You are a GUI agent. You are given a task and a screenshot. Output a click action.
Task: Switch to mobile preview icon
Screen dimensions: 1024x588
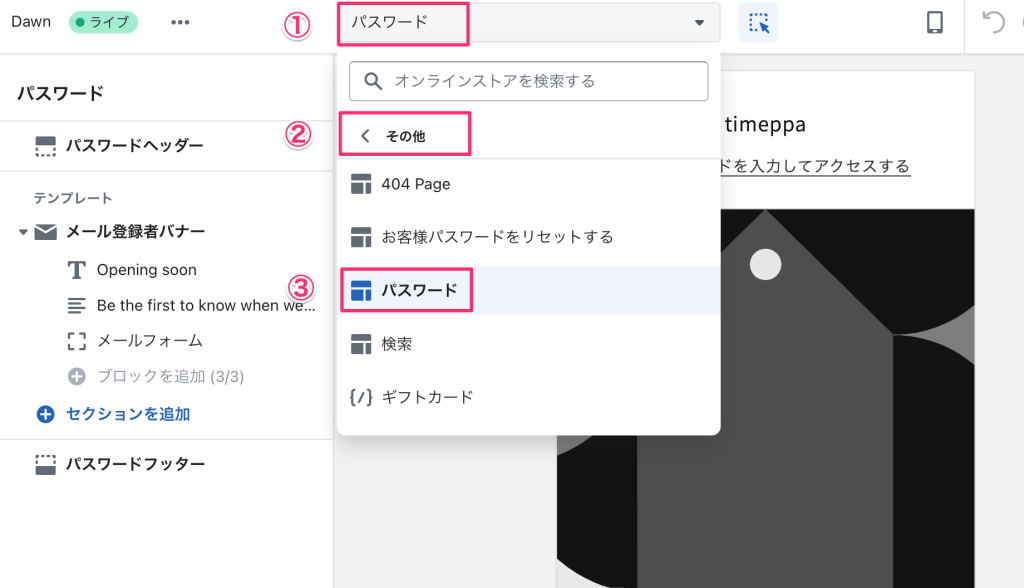(x=934, y=22)
